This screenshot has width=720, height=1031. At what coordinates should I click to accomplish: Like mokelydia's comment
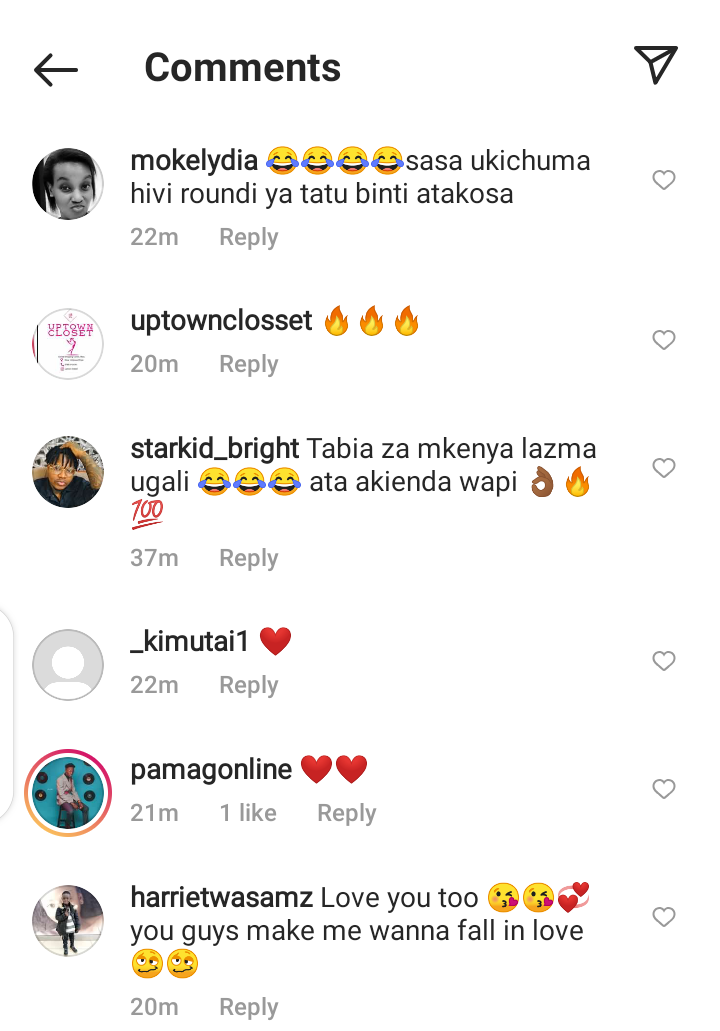(x=663, y=180)
